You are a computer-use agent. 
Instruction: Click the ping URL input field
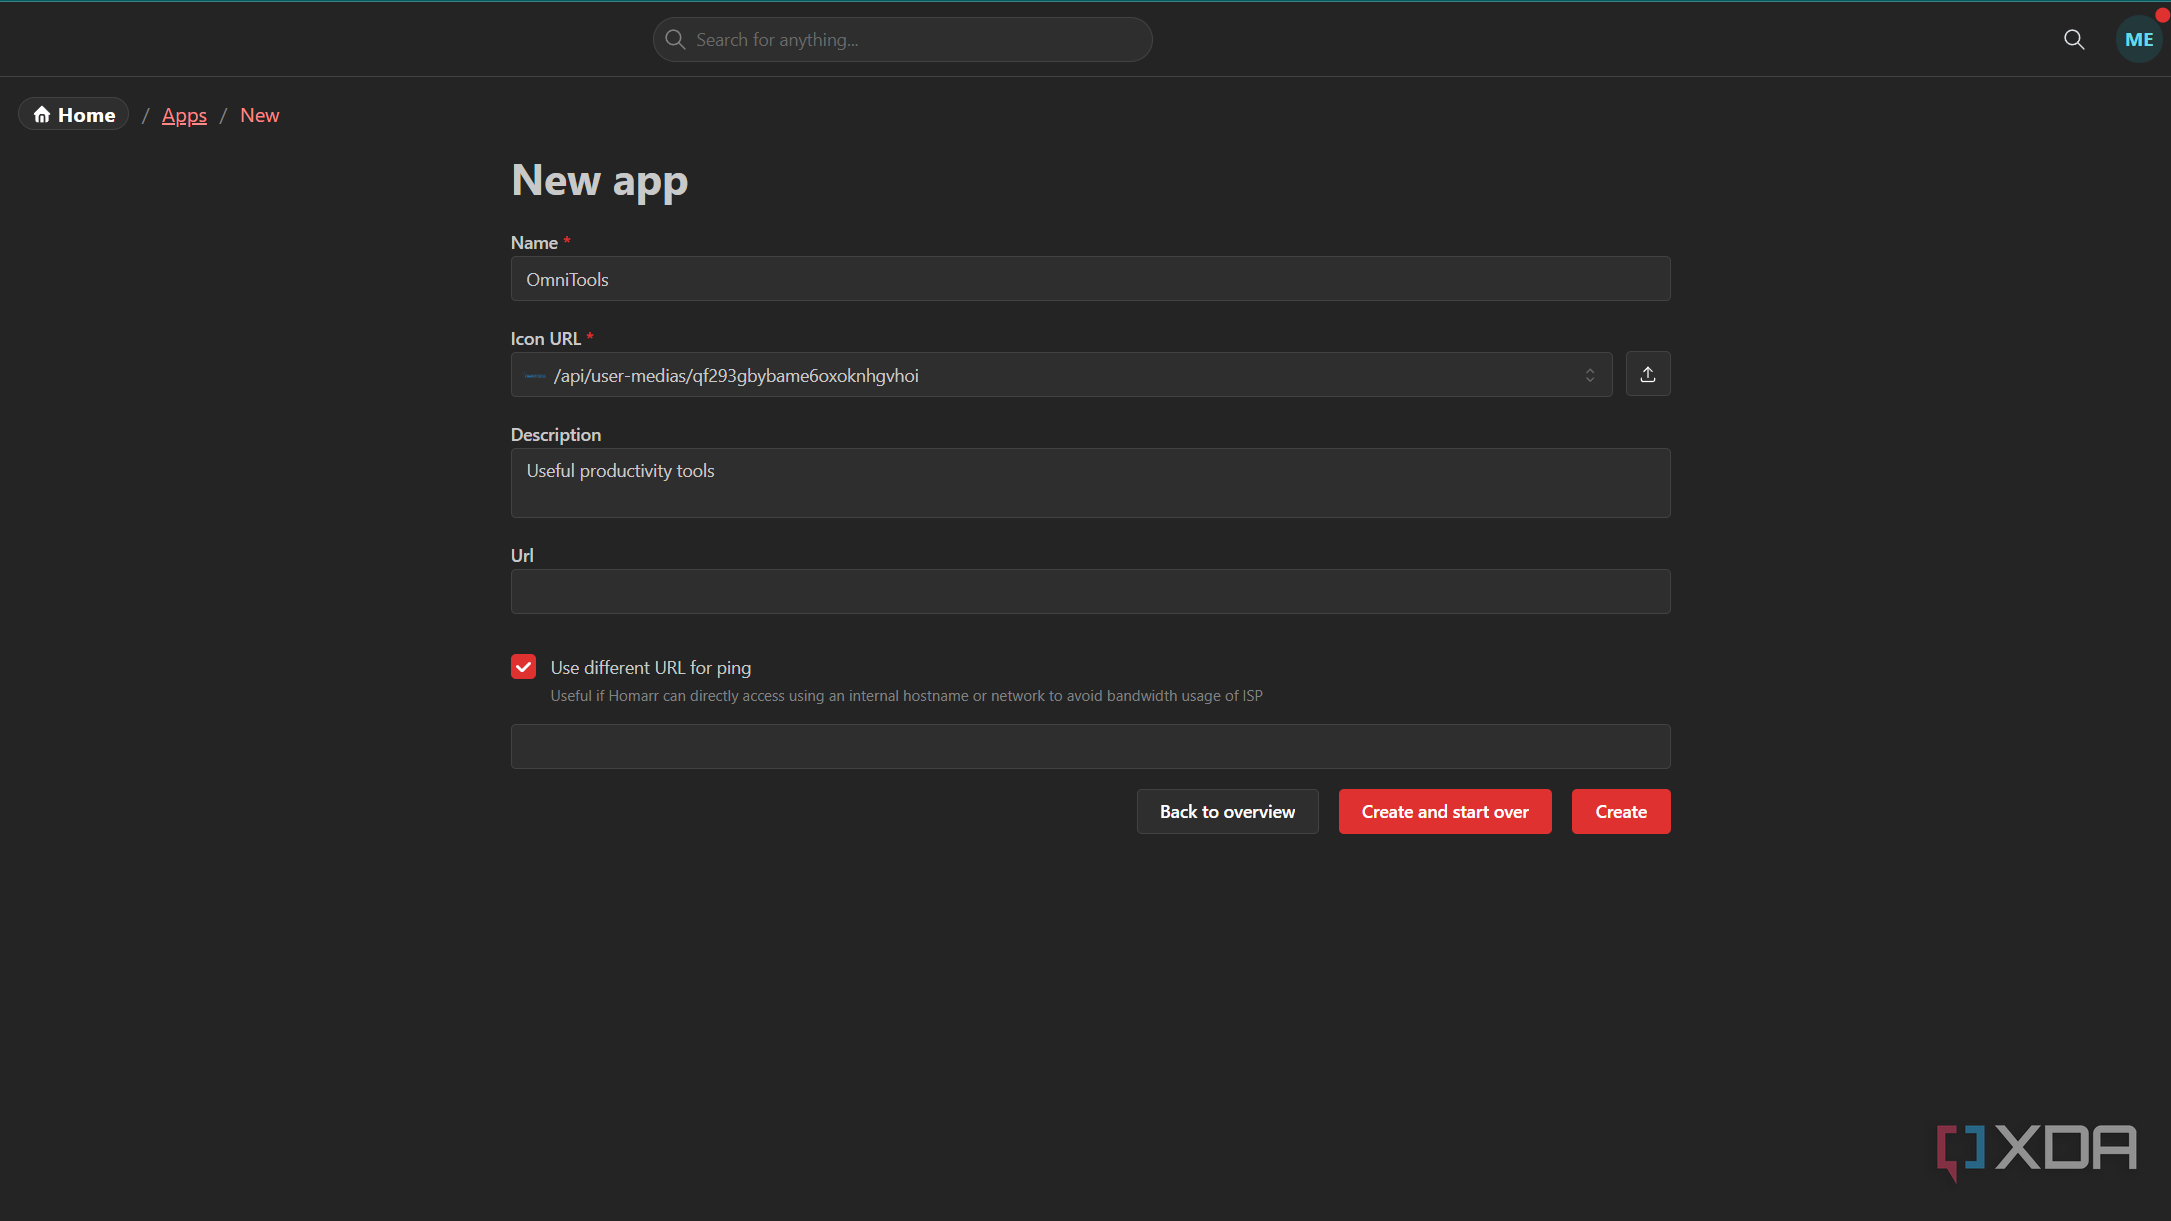(1090, 747)
